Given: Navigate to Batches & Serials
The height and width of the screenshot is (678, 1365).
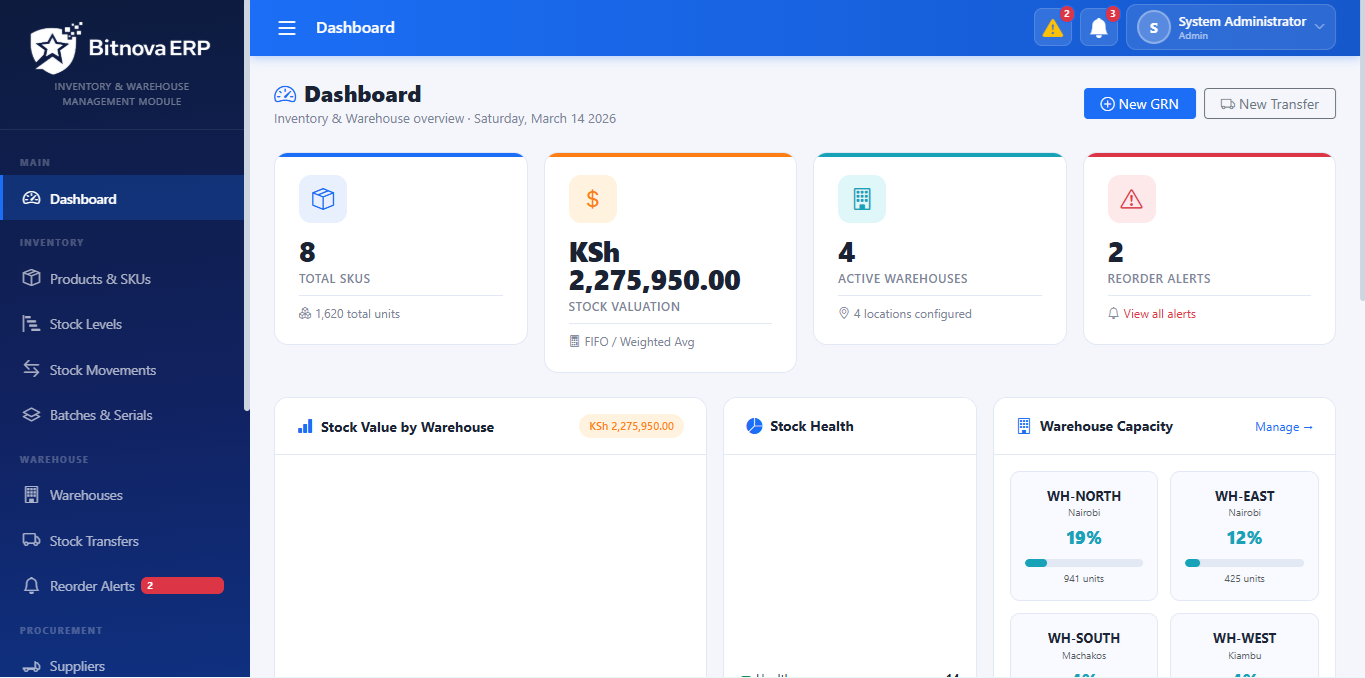Looking at the screenshot, I should 122,415.
